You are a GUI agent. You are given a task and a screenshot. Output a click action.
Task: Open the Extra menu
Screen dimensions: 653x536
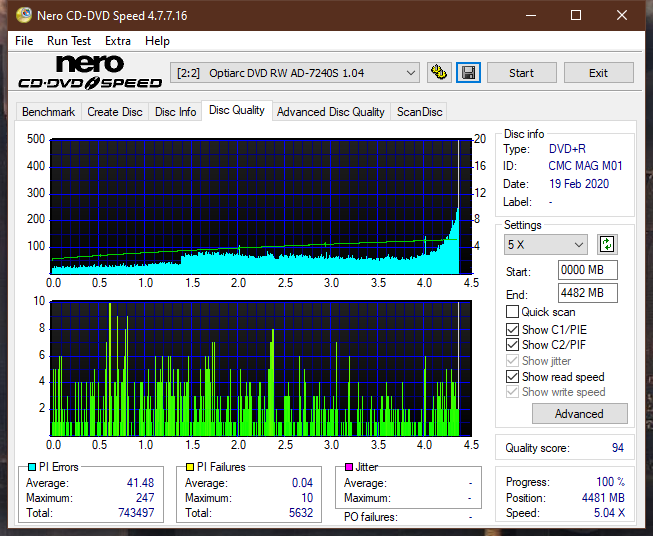tap(118, 41)
